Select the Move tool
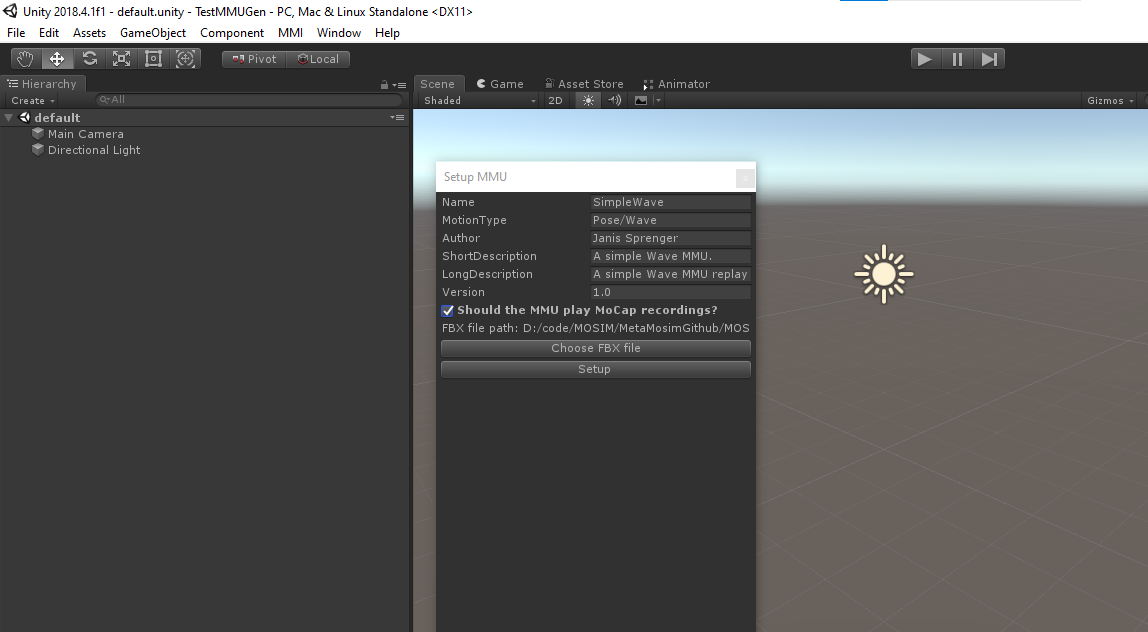 (x=57, y=59)
